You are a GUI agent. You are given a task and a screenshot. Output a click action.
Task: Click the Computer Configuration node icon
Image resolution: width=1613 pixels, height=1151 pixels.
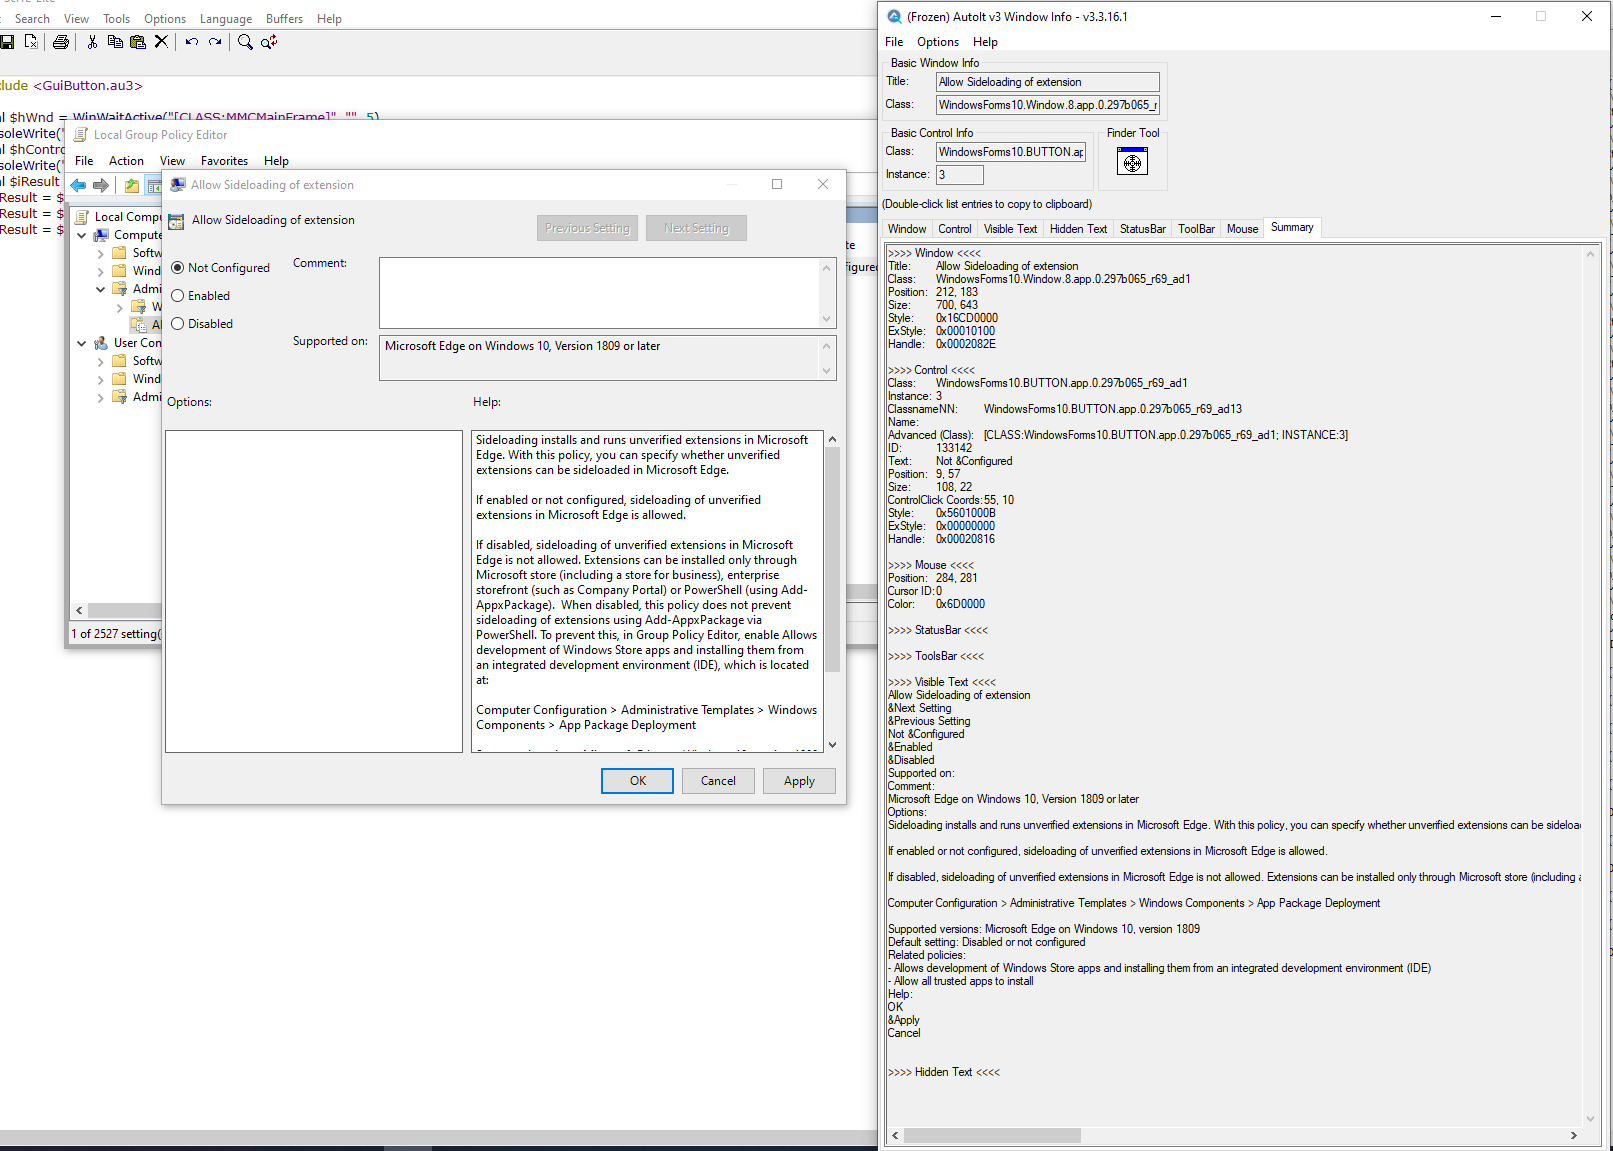tap(101, 235)
